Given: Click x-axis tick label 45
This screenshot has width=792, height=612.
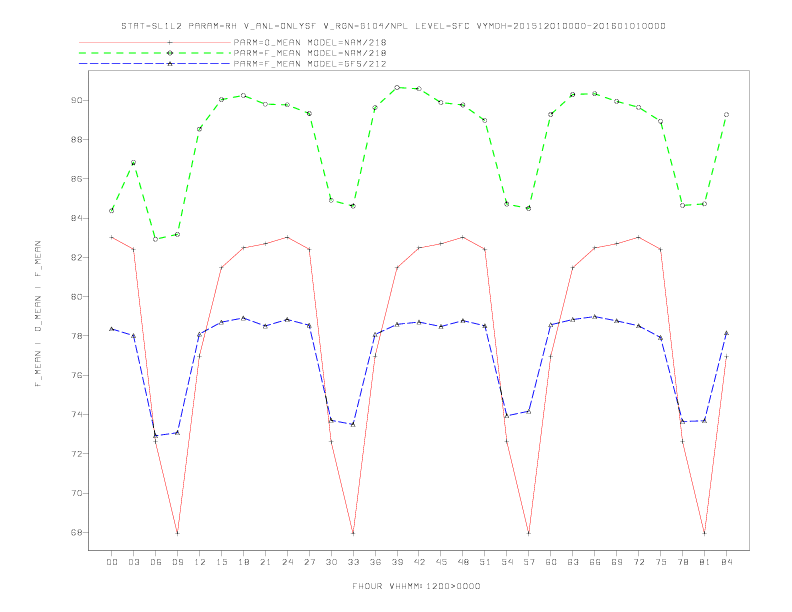Looking at the screenshot, I should (x=441, y=562).
